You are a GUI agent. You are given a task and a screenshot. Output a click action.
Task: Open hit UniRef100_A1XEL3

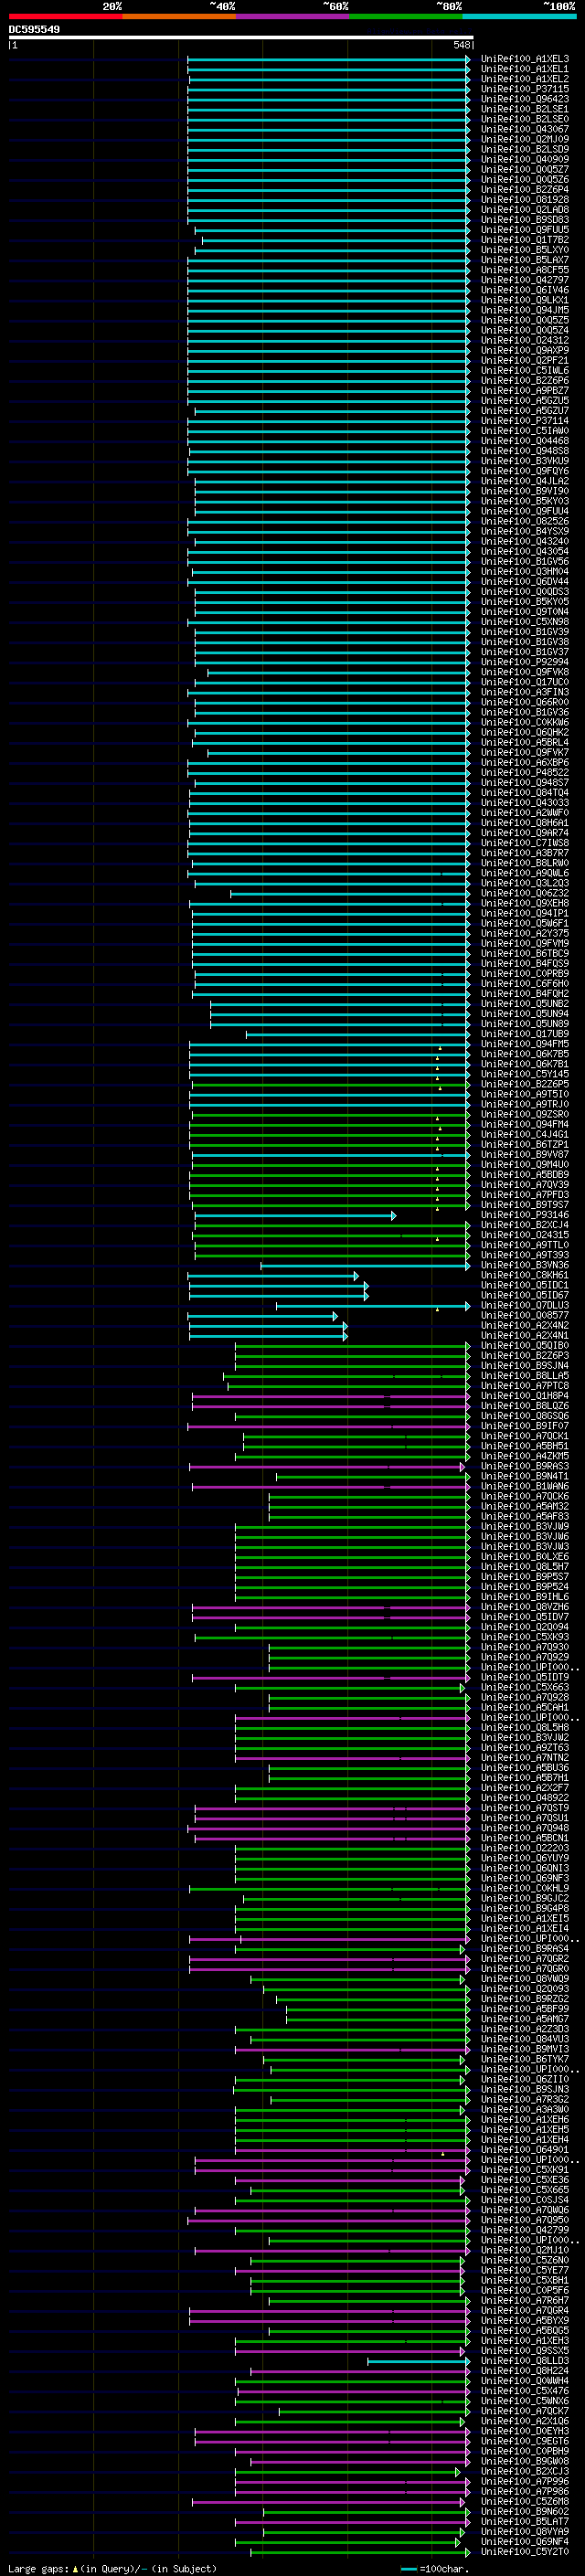[525, 59]
